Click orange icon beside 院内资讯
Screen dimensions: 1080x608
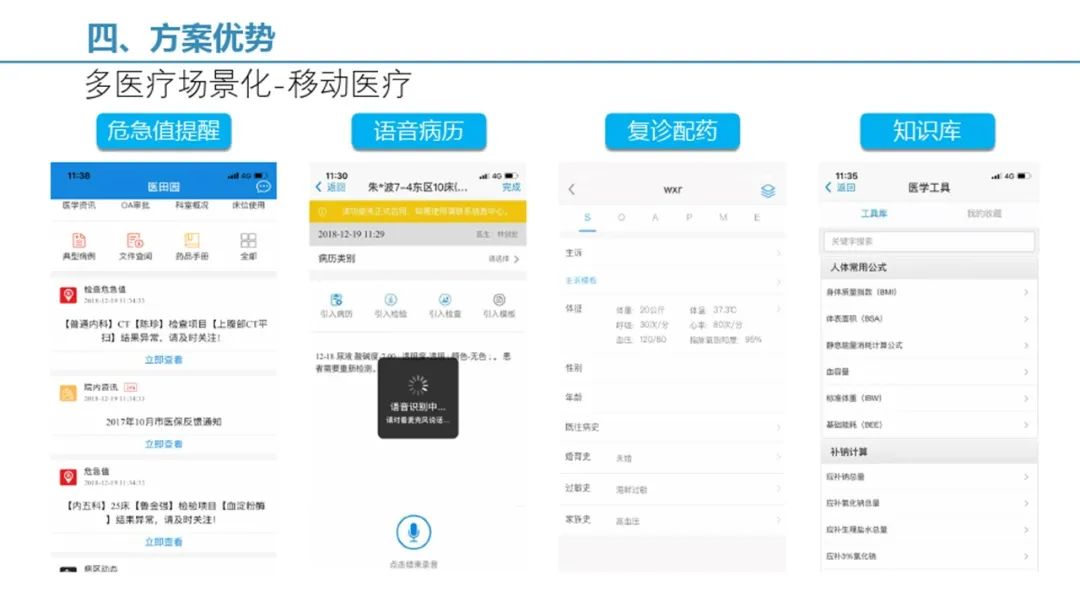pyautogui.click(x=68, y=393)
